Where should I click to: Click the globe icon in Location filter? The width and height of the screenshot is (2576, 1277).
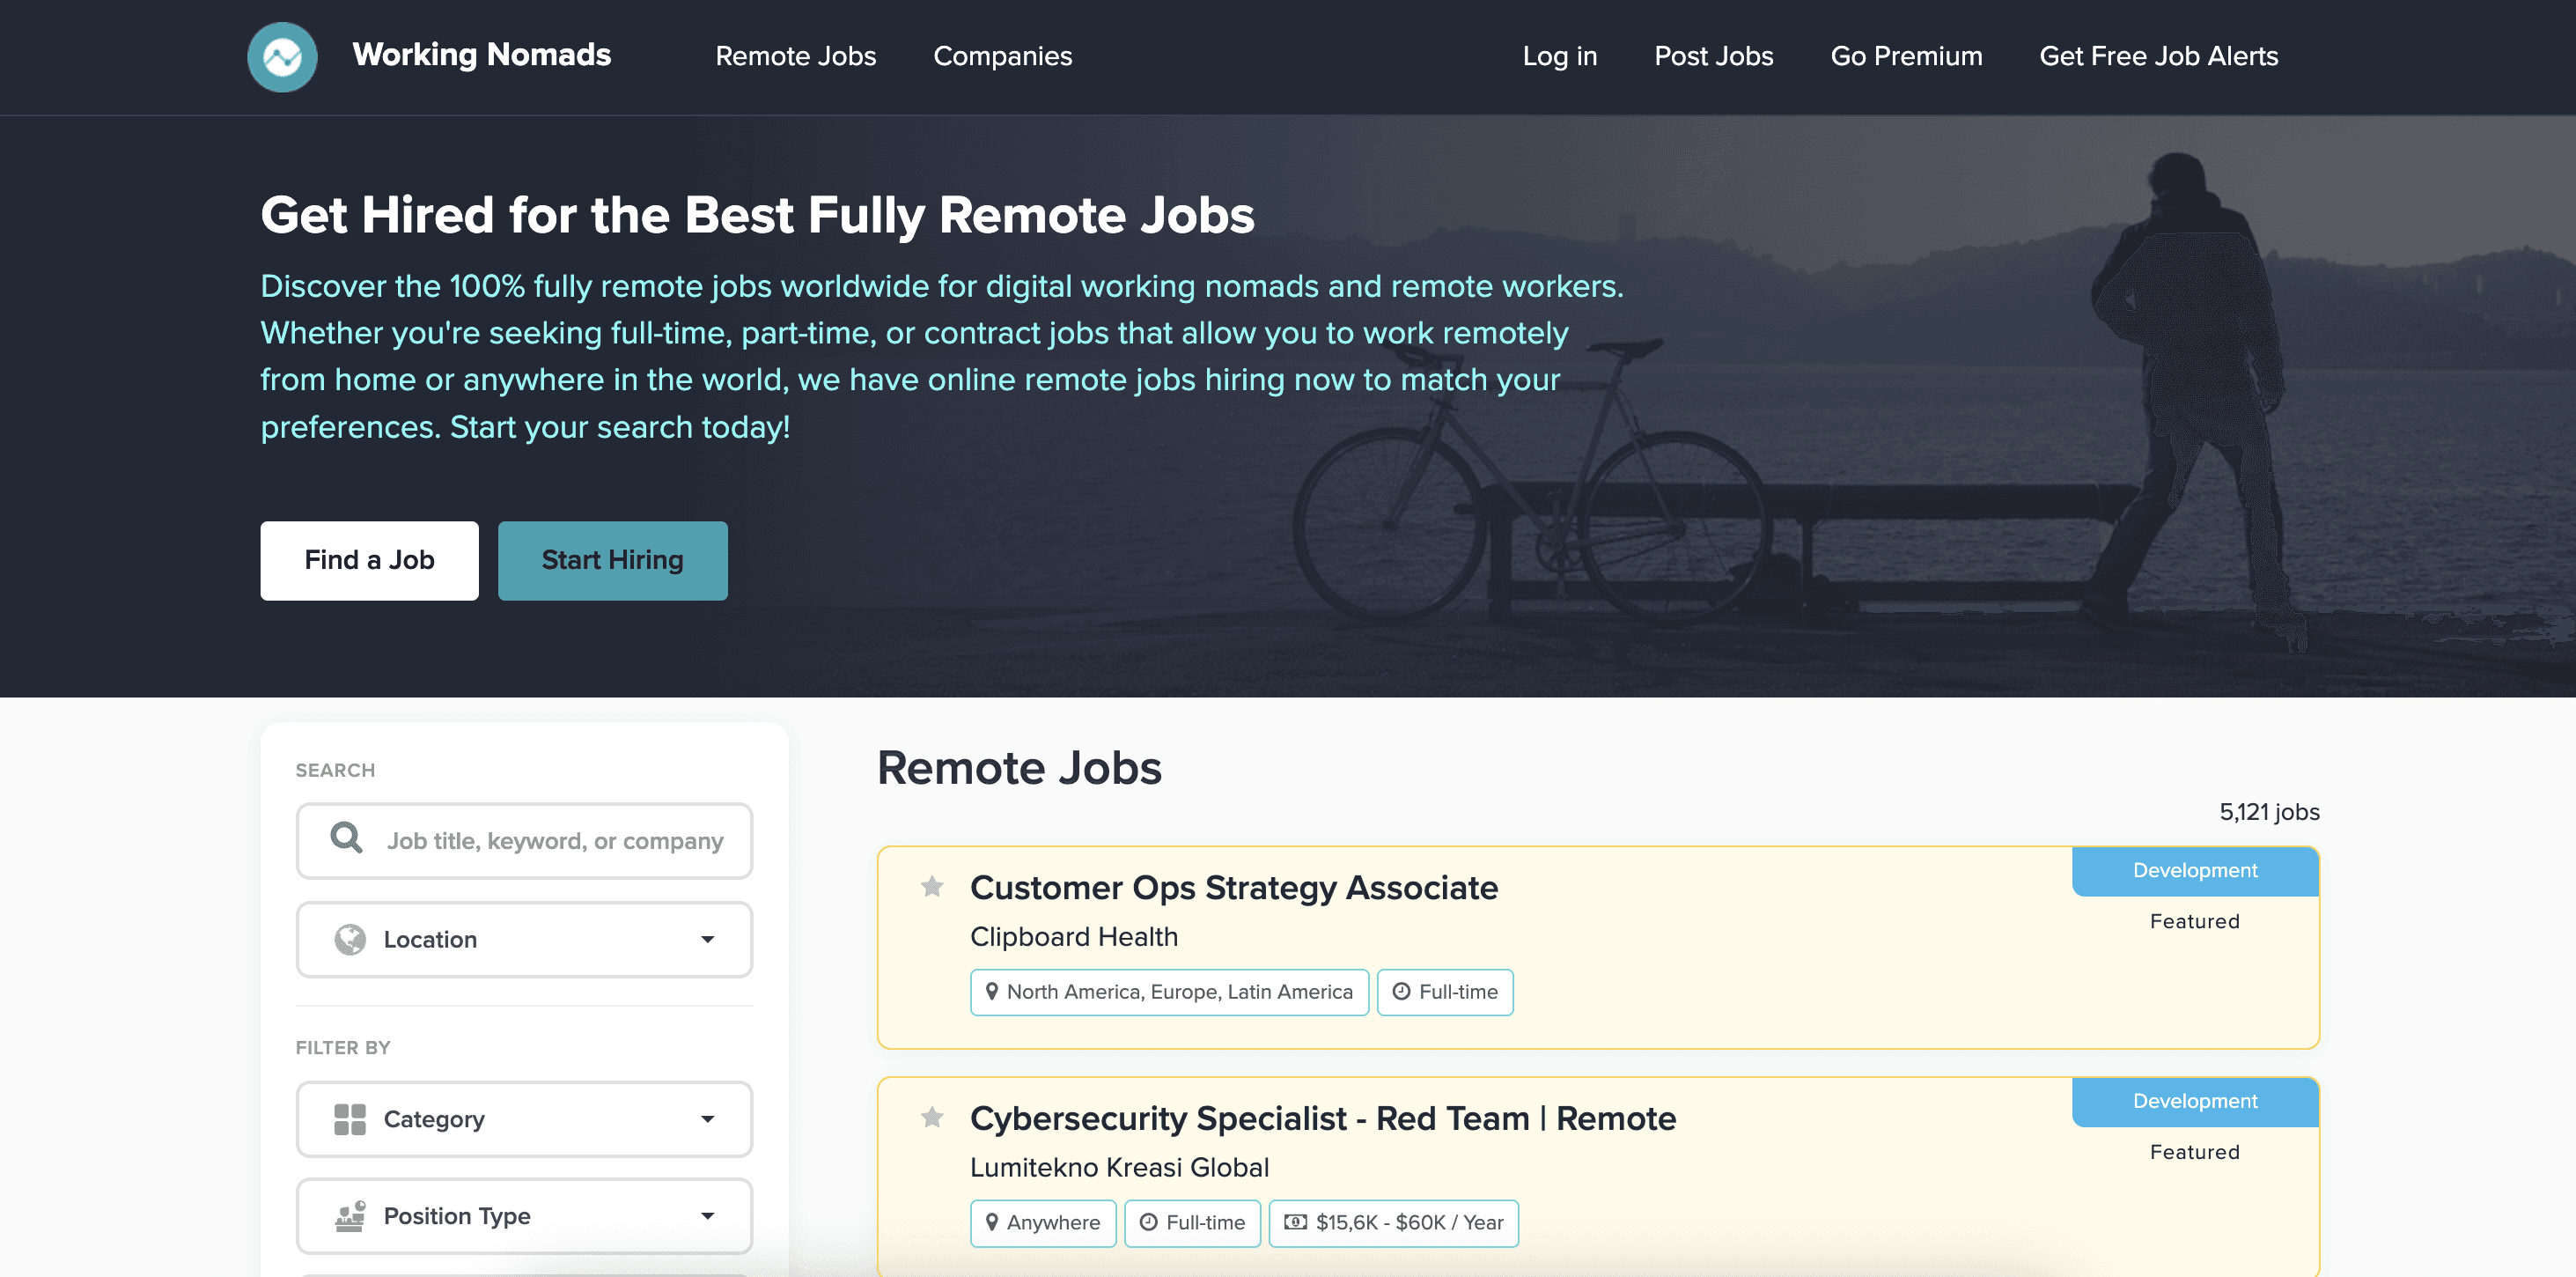(x=349, y=938)
